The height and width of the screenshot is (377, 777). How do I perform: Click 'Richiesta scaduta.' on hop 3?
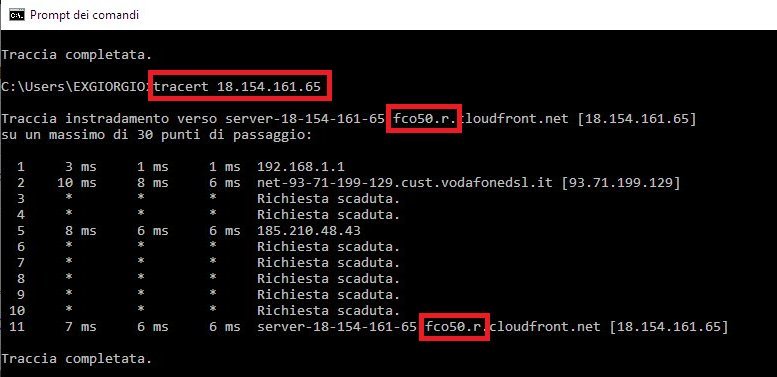[x=328, y=199]
